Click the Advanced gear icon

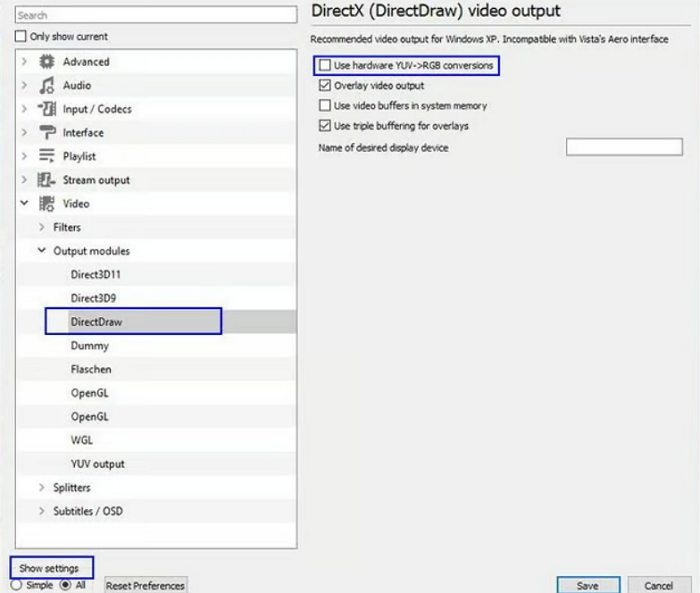tap(46, 62)
